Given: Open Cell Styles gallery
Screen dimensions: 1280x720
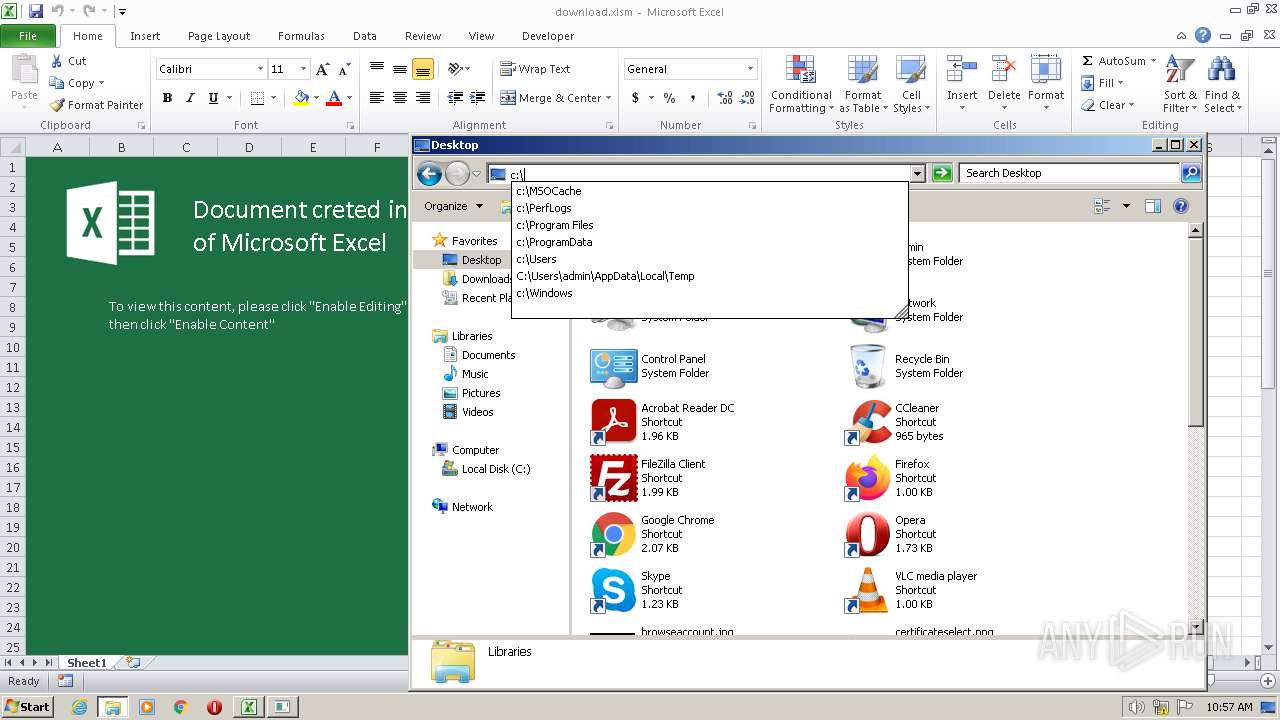Looking at the screenshot, I should (910, 85).
